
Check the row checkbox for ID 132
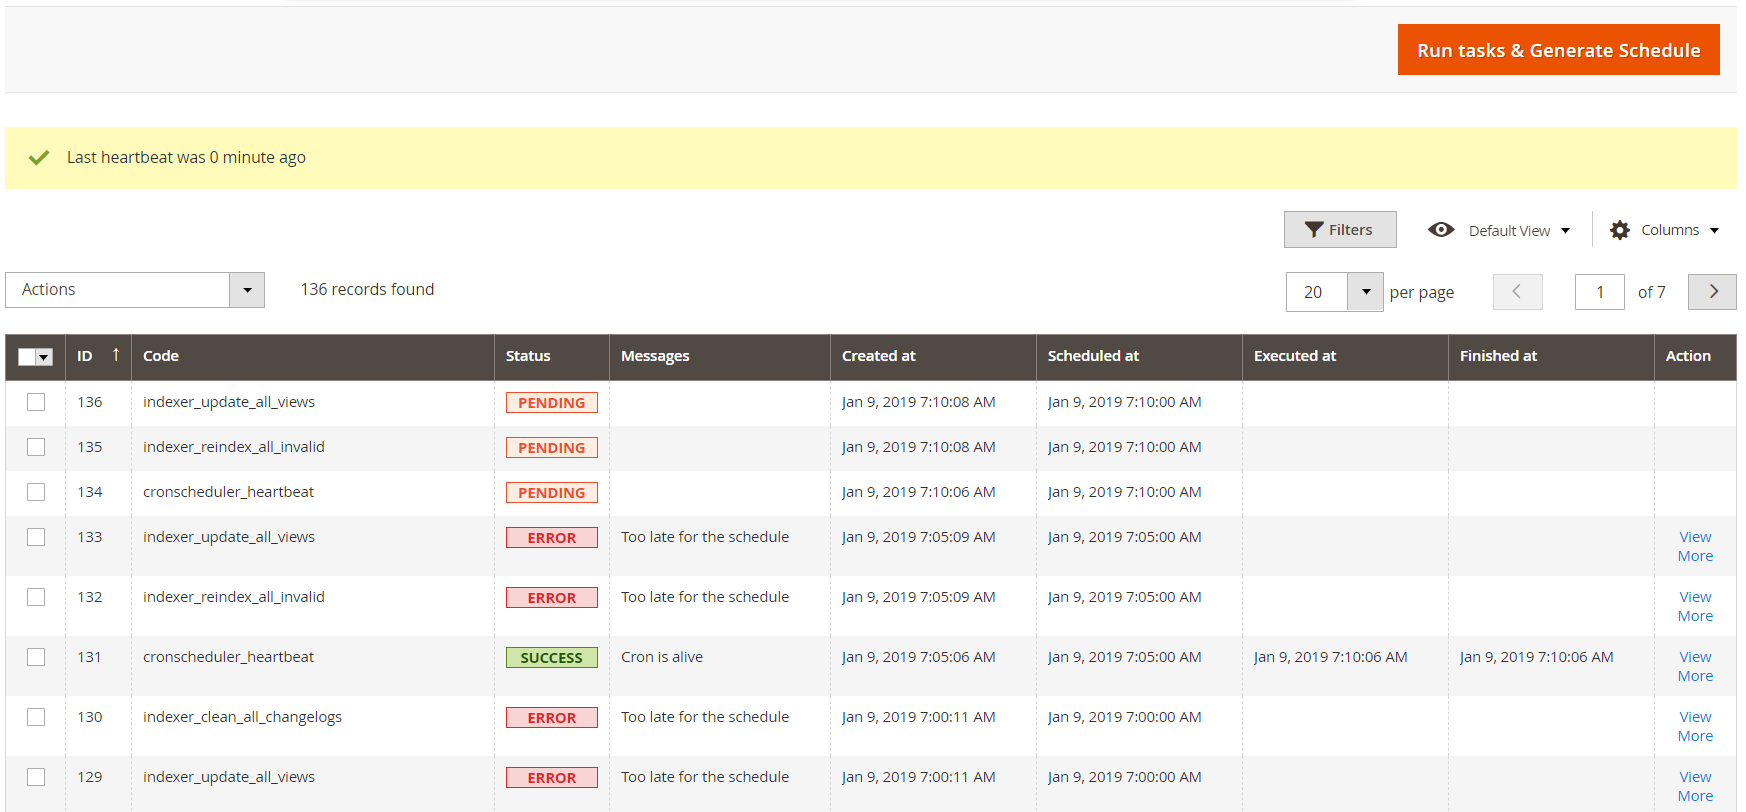pyautogui.click(x=36, y=597)
